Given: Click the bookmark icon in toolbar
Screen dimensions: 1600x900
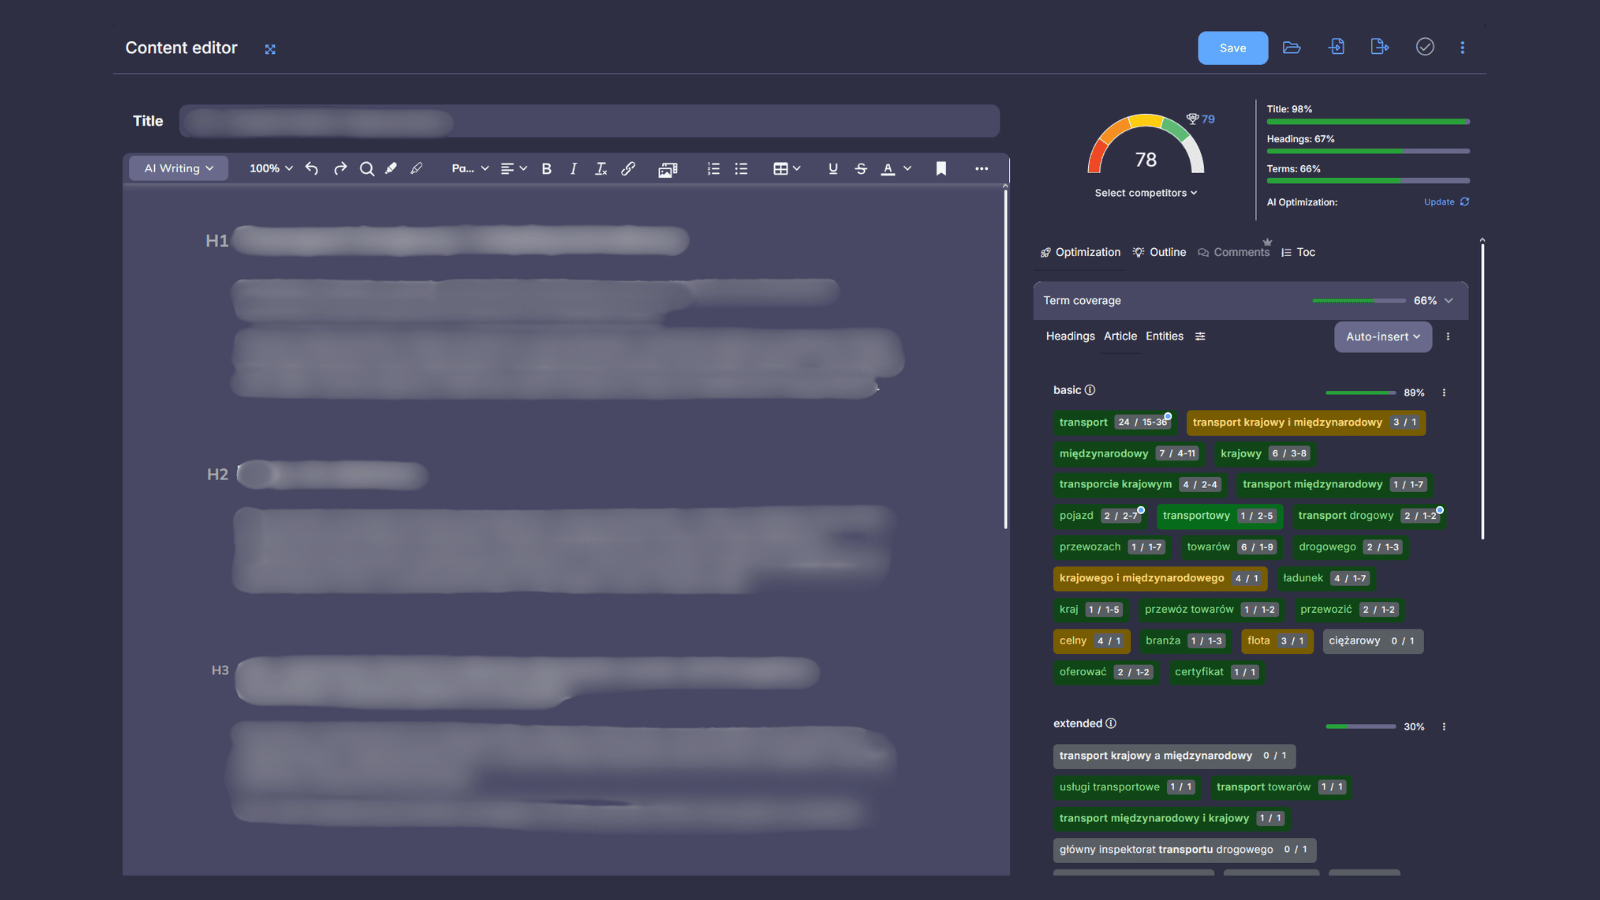Looking at the screenshot, I should coord(941,169).
